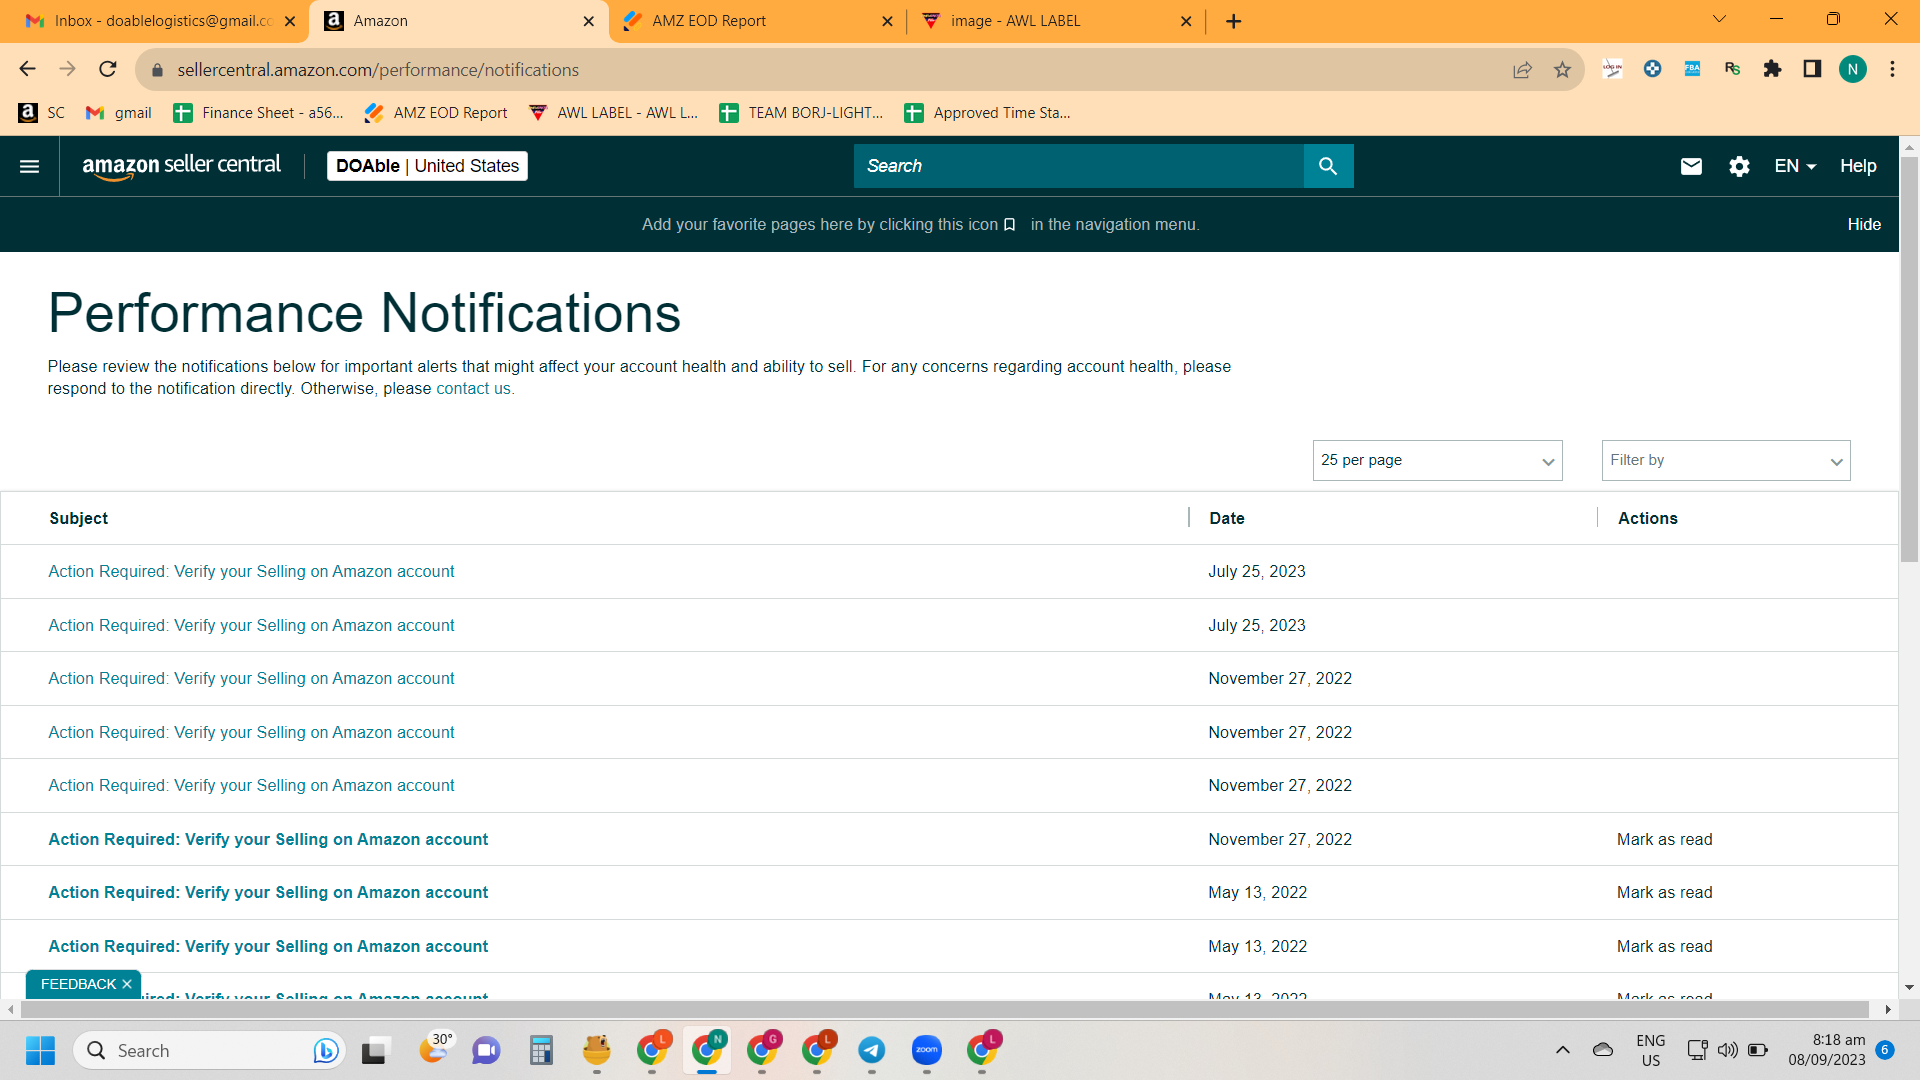Expand the EN language selector
Screen dimensions: 1920x1080
tap(1795, 166)
